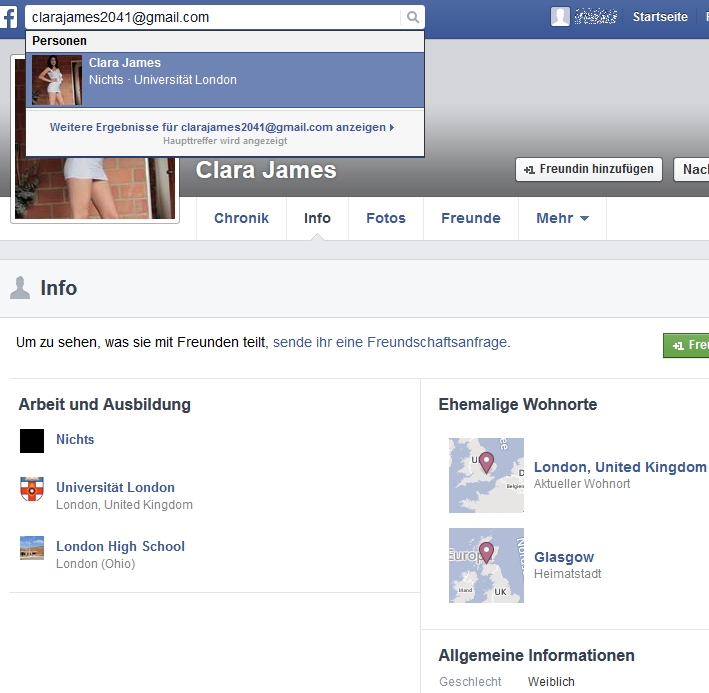709x693 pixels.
Task: Click the London High School photo icon
Action: tap(32, 548)
